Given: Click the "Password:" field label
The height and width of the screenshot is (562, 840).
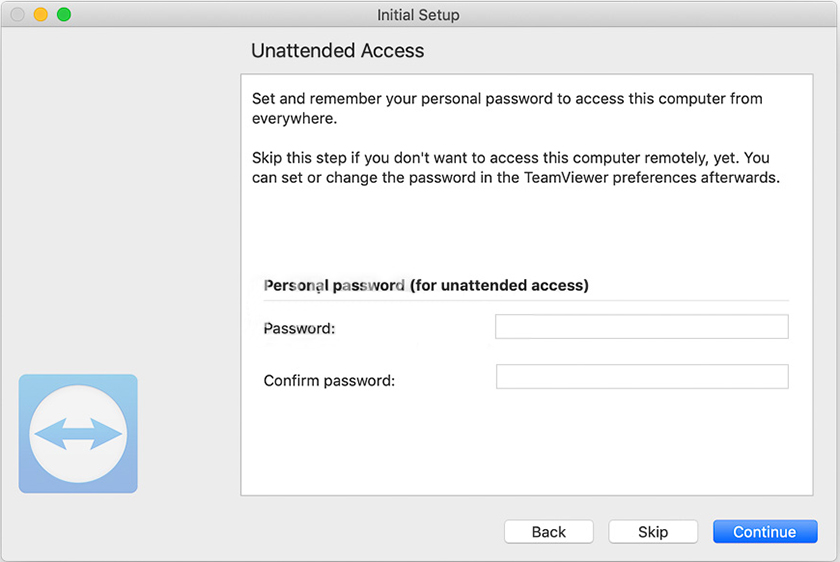Looking at the screenshot, I should (x=299, y=328).
